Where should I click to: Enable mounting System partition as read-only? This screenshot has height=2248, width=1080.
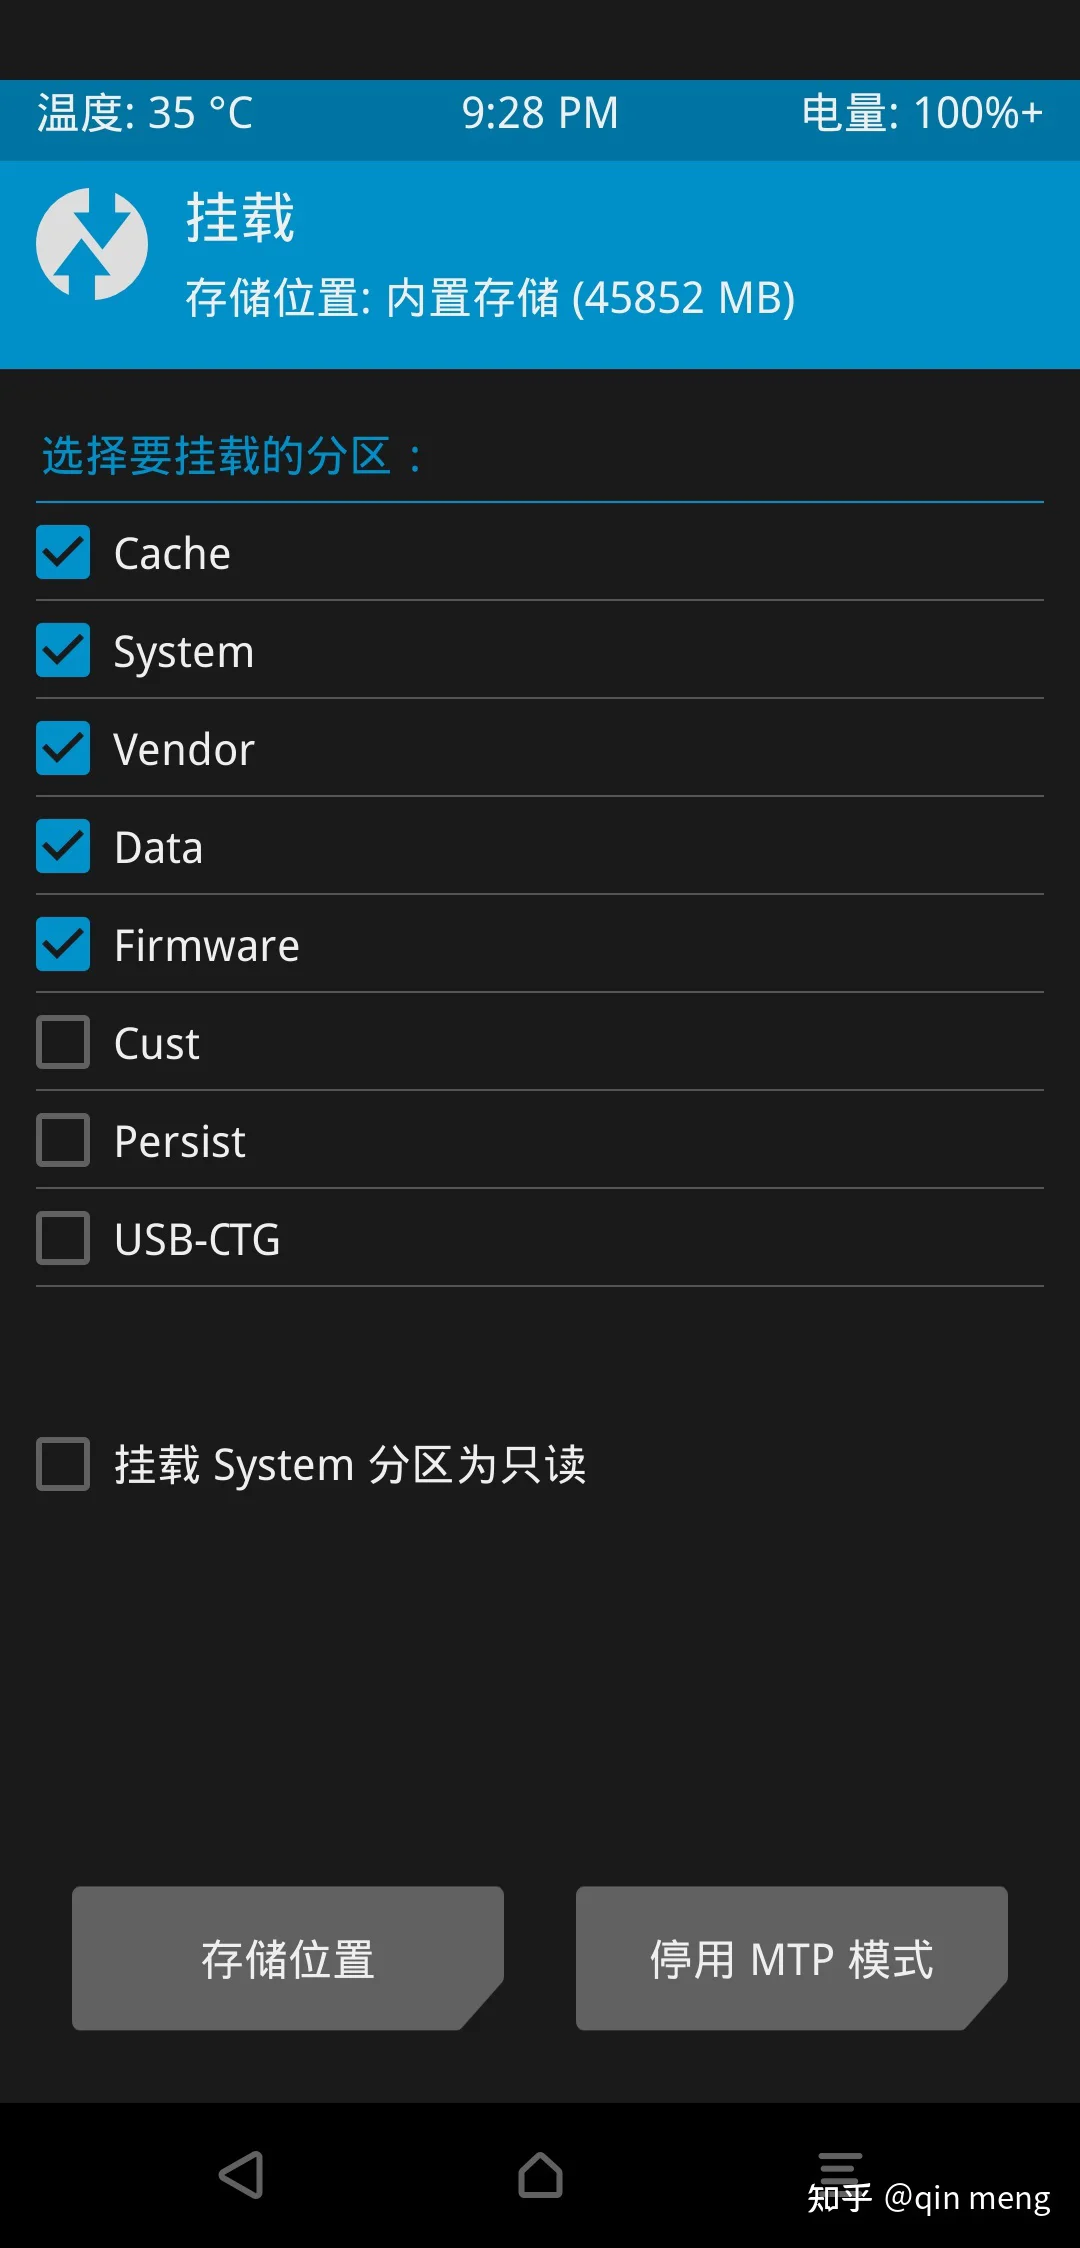point(63,1464)
